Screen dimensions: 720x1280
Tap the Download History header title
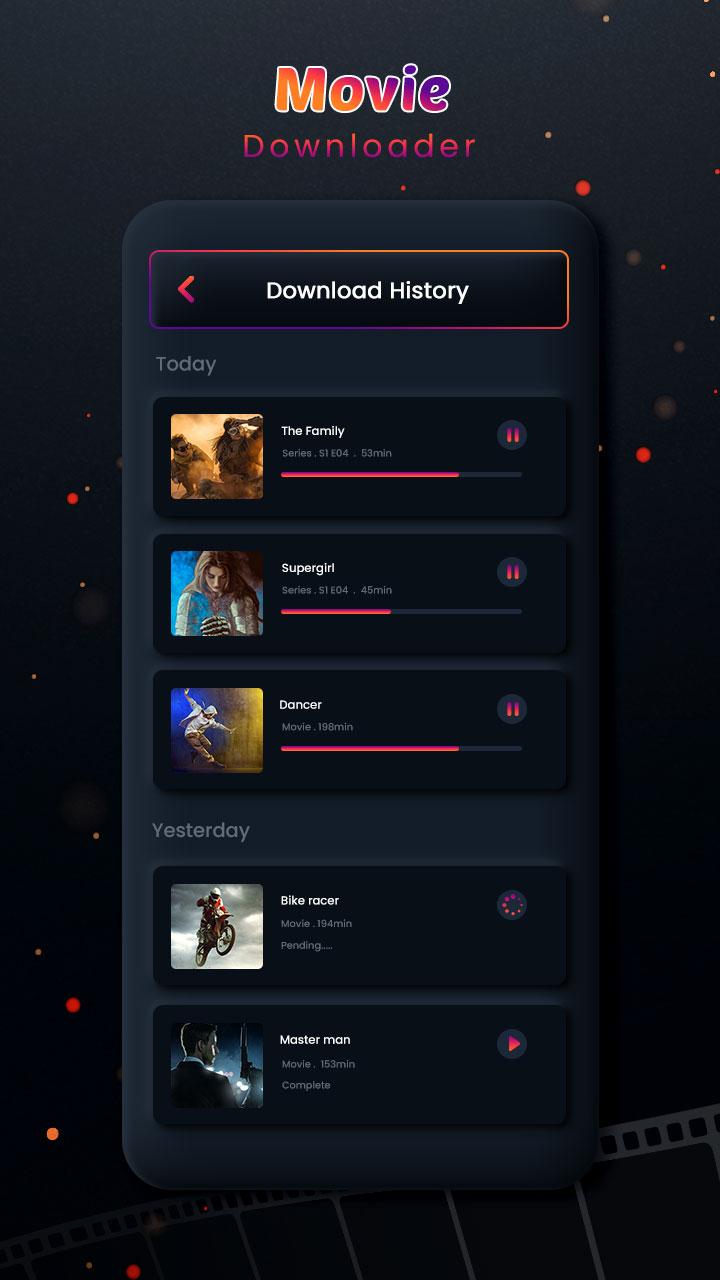pos(367,291)
